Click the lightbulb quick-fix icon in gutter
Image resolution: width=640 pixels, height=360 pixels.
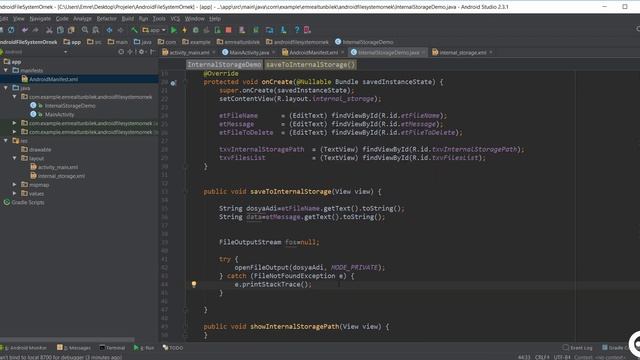coord(194,284)
